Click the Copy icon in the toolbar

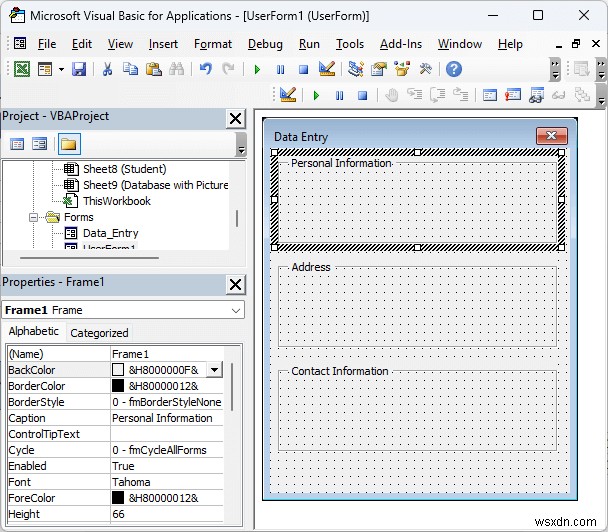click(x=130, y=69)
